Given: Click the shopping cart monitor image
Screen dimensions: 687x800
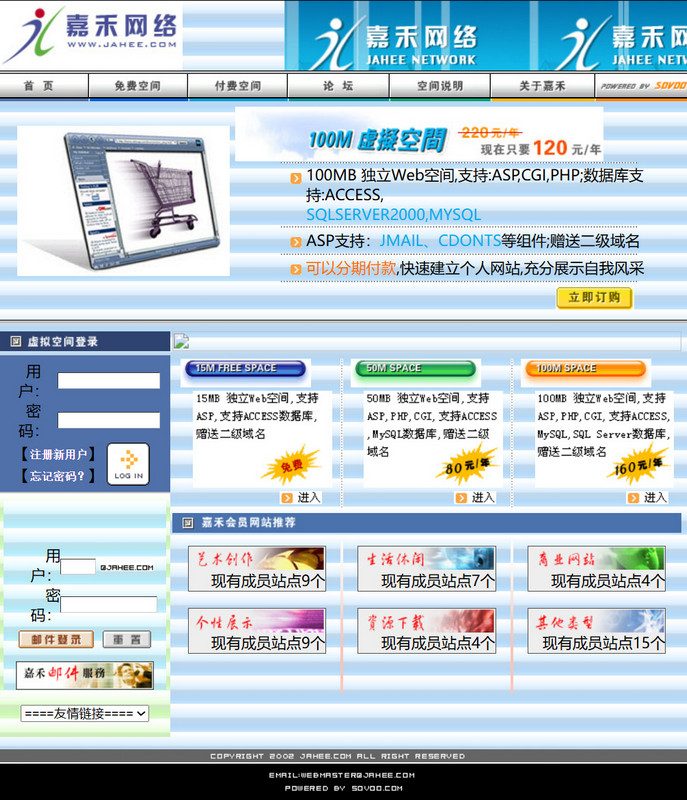Looking at the screenshot, I should click(x=123, y=200).
